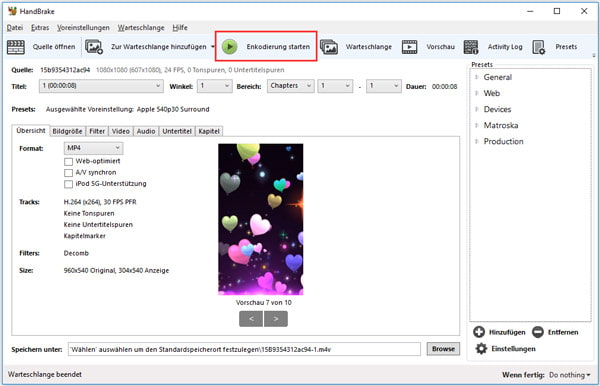The width and height of the screenshot is (600, 386).
Task: Open the Format MP4 dropdown
Action: (93, 148)
